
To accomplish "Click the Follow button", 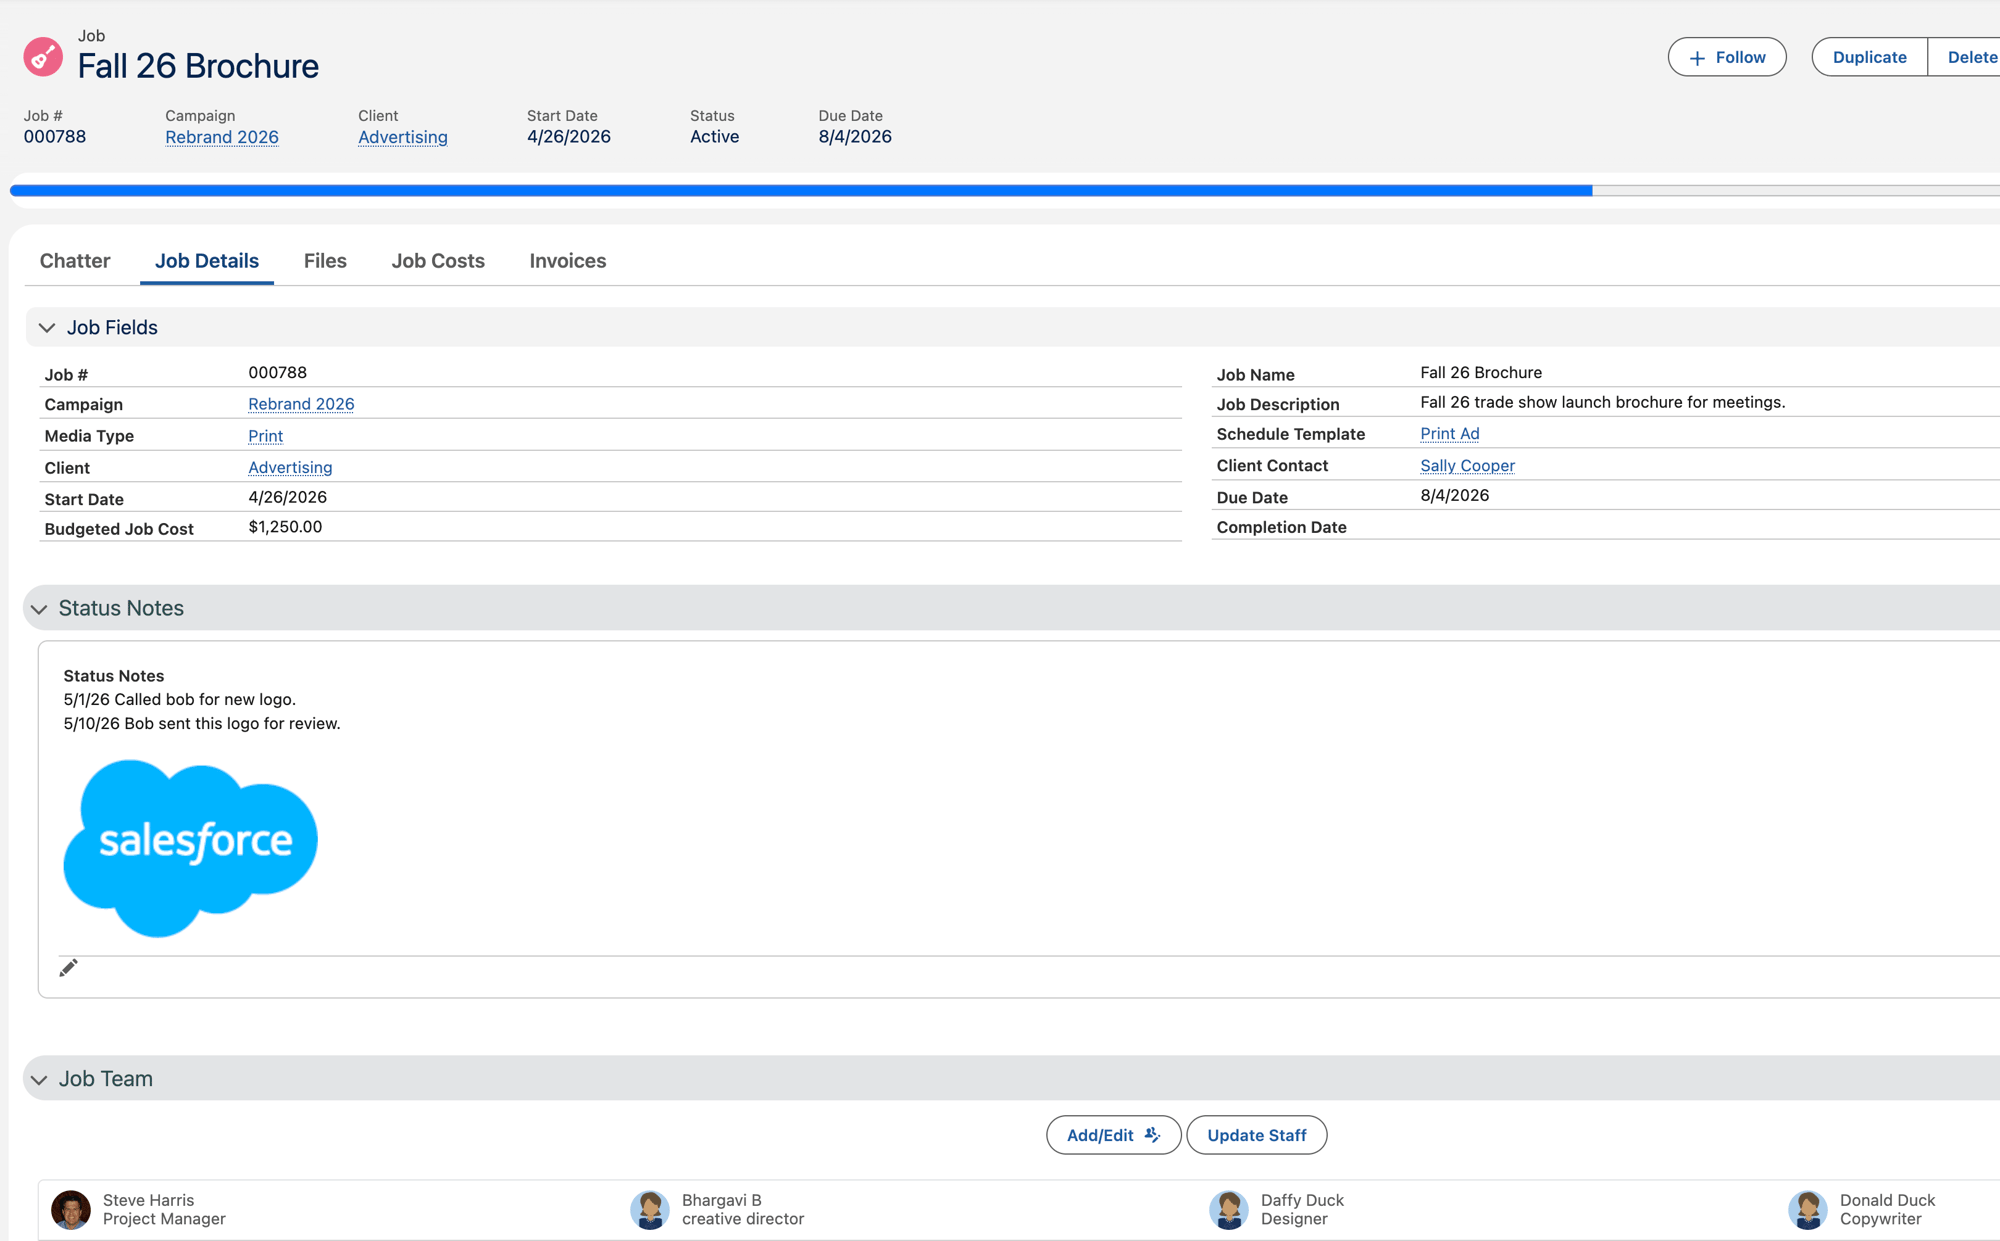I will [x=1727, y=57].
